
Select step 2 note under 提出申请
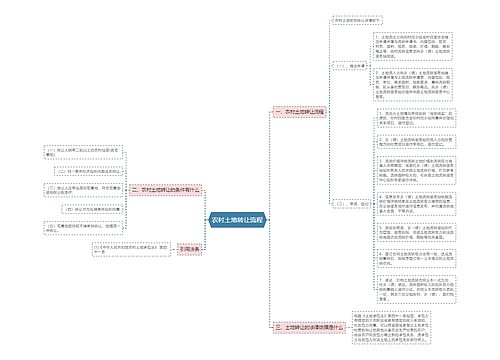tap(413, 85)
